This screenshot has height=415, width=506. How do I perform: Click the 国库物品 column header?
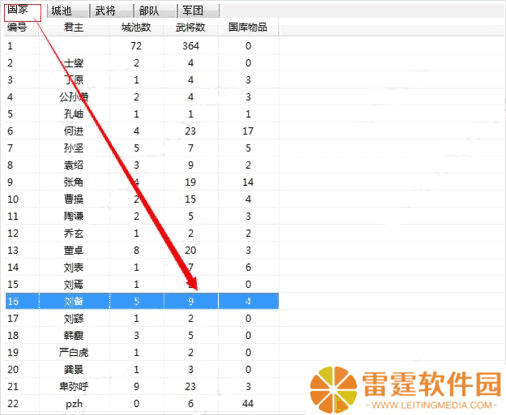click(248, 27)
